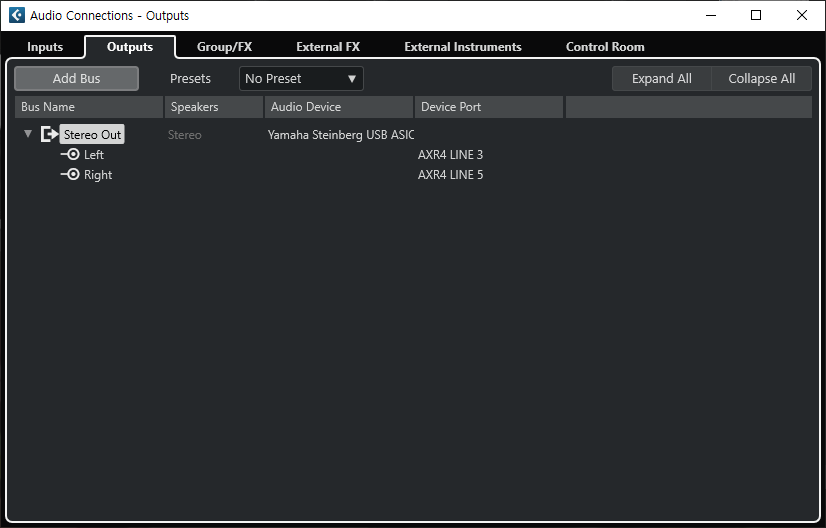
Task: Switch to the Control Room tab
Action: tap(605, 47)
